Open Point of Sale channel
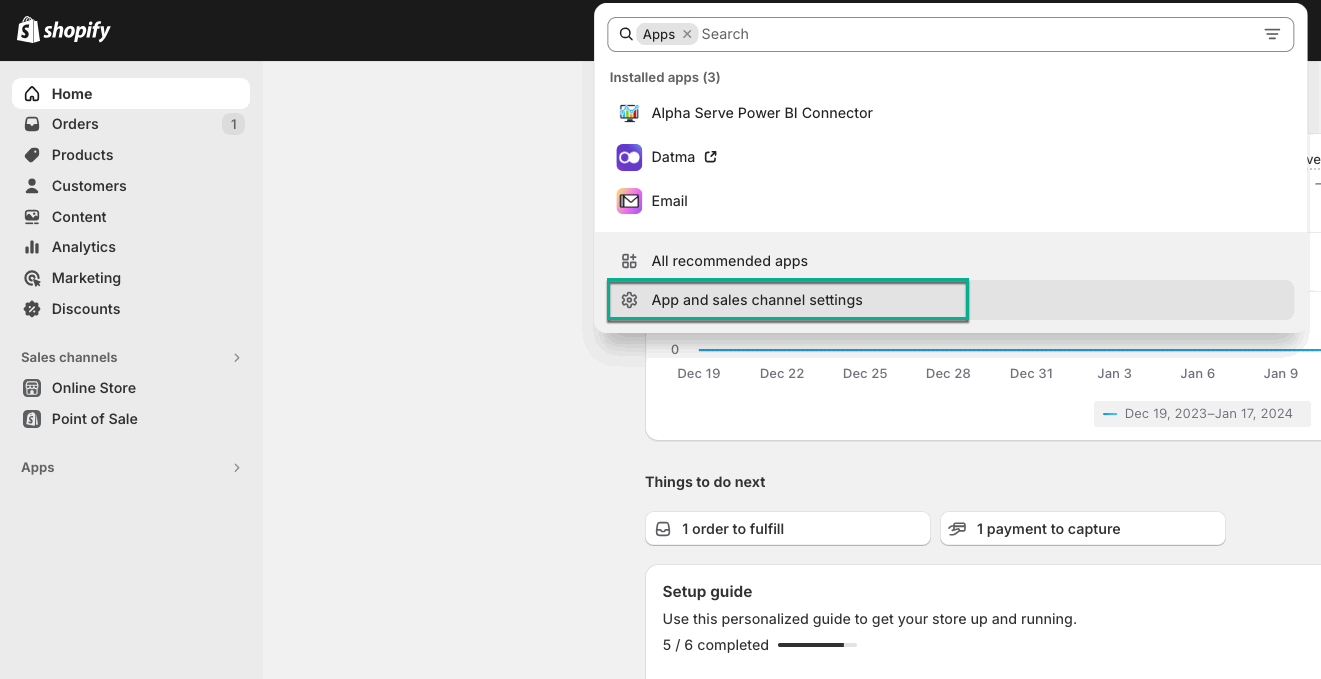 pos(95,419)
